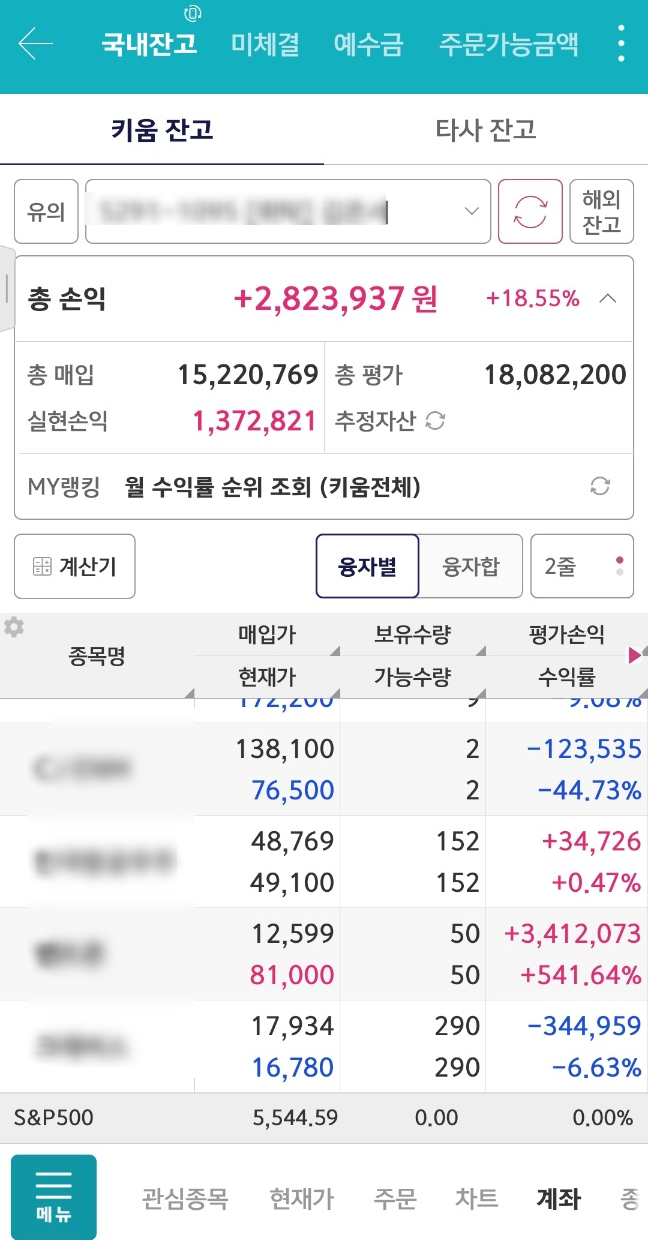Open column settings gear icon

click(x=14, y=627)
